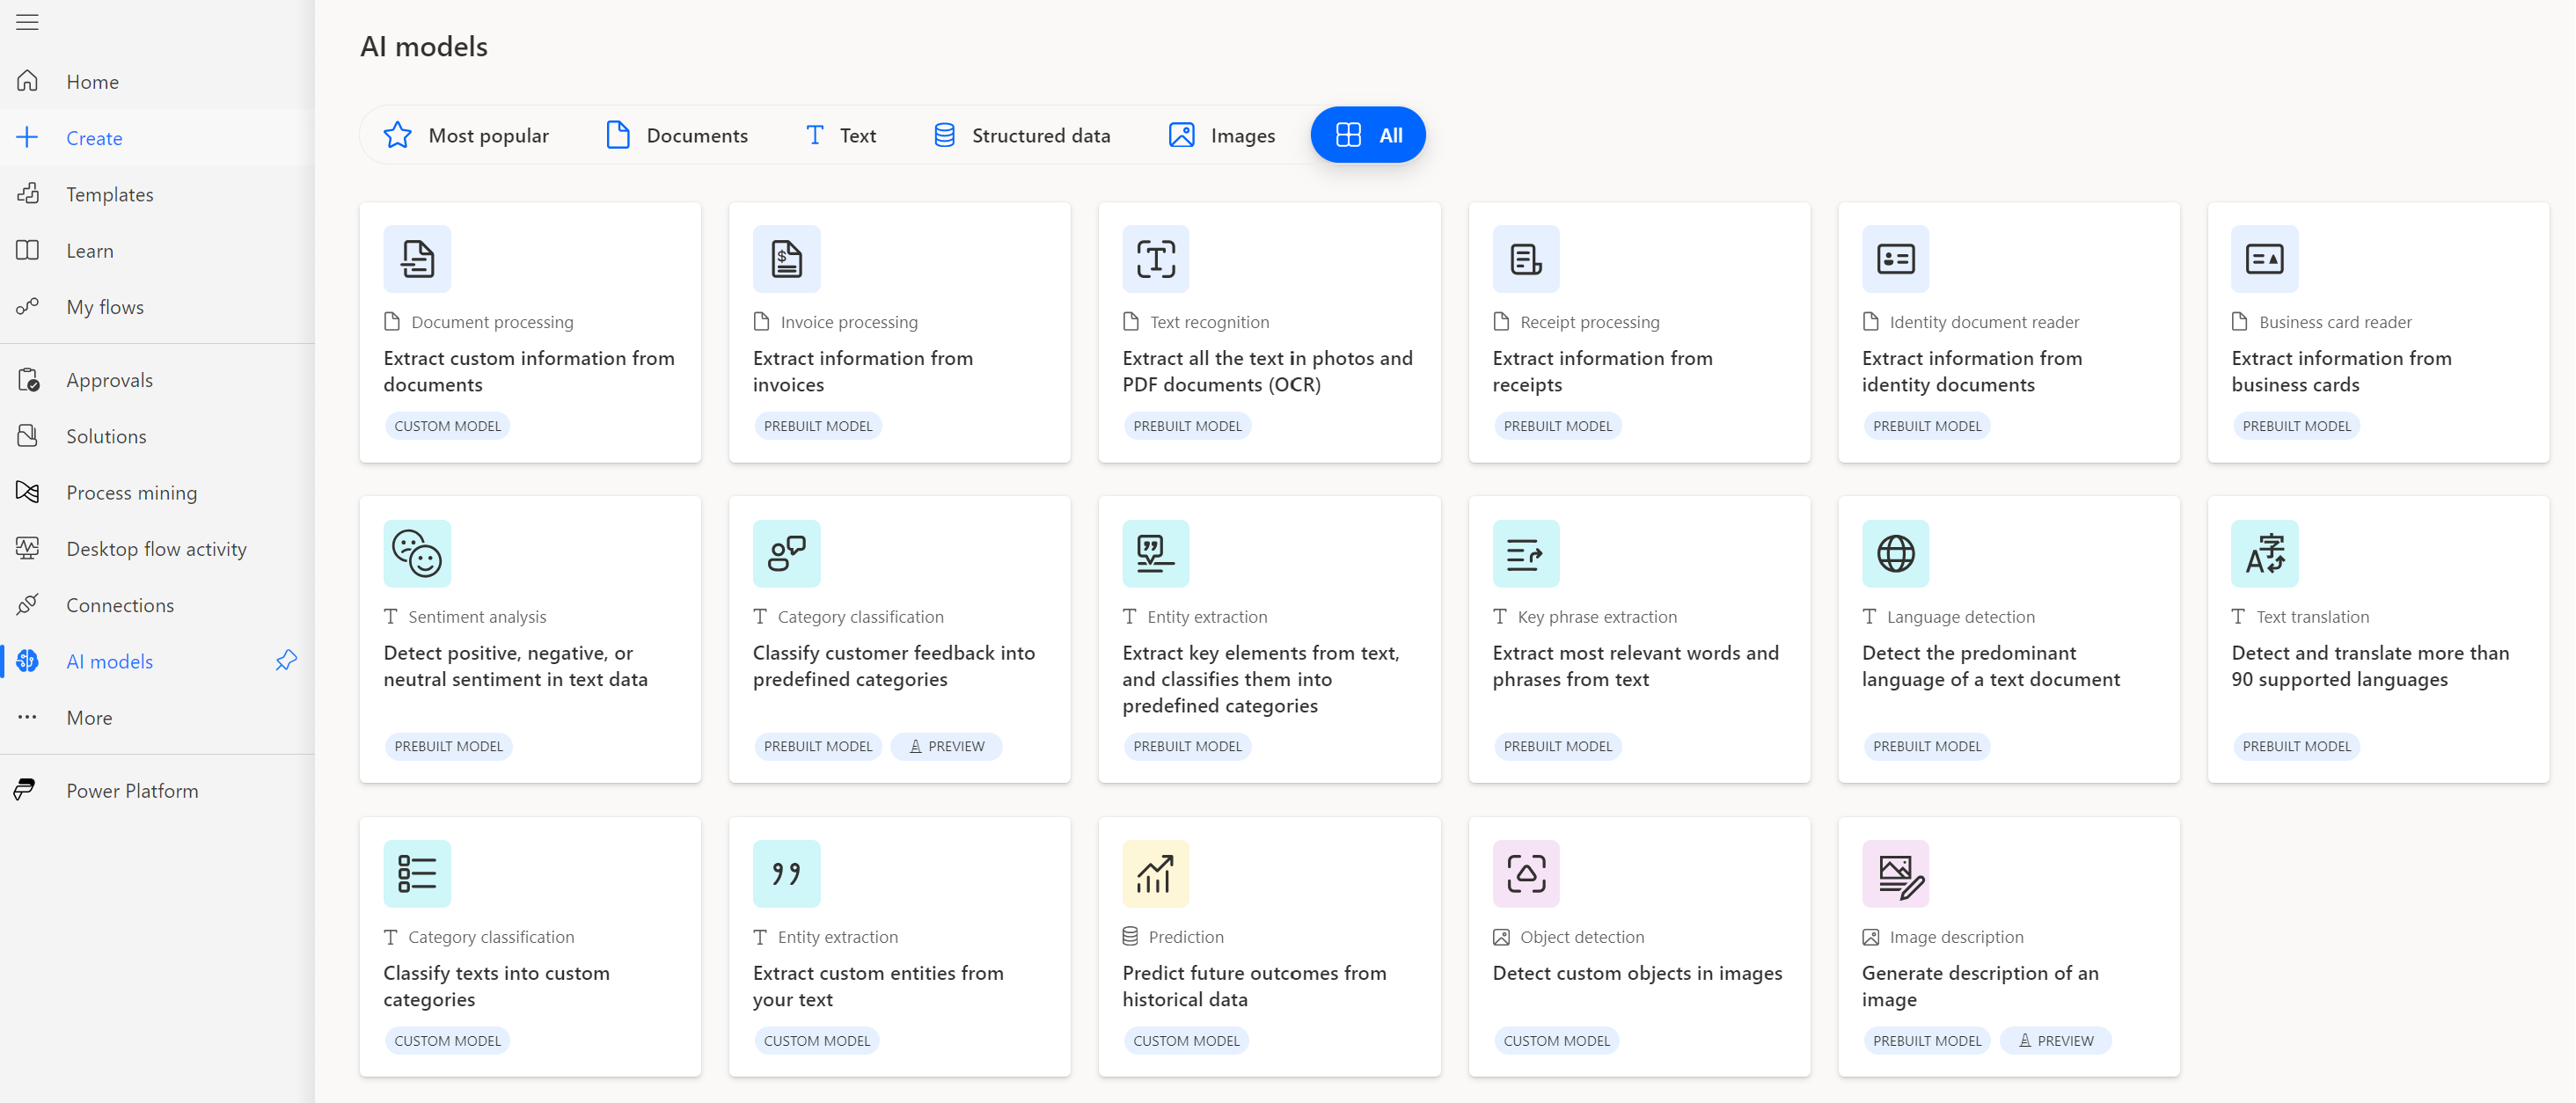The image size is (2576, 1103).
Task: Toggle the Images category filter
Action: [1222, 135]
